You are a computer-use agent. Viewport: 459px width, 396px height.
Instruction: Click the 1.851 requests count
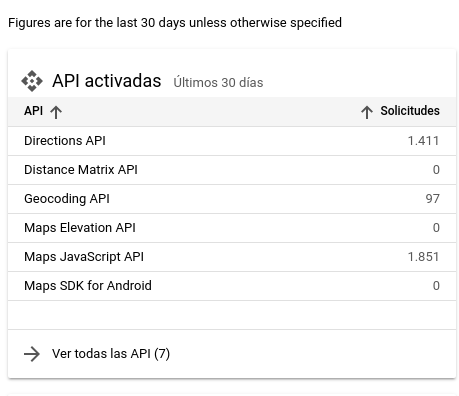coord(423,257)
